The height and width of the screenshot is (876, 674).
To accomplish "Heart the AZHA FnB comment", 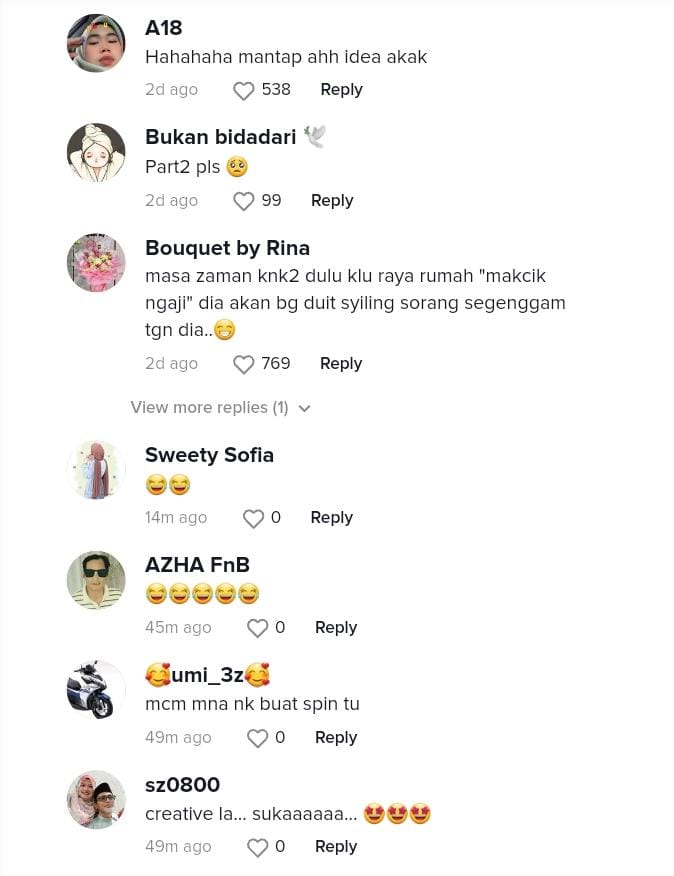I will pos(258,628).
